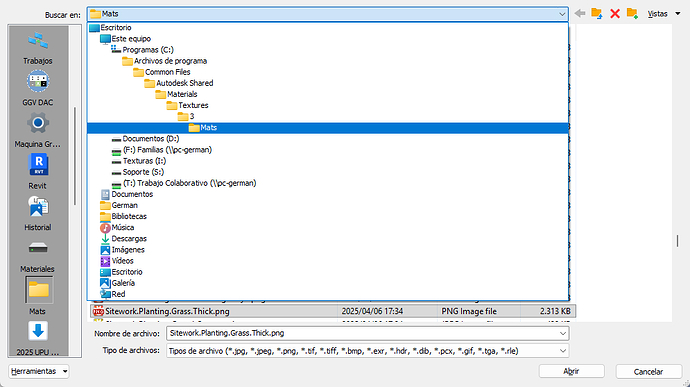Click the Cancelar button
The height and width of the screenshot is (387, 690).
tap(648, 372)
